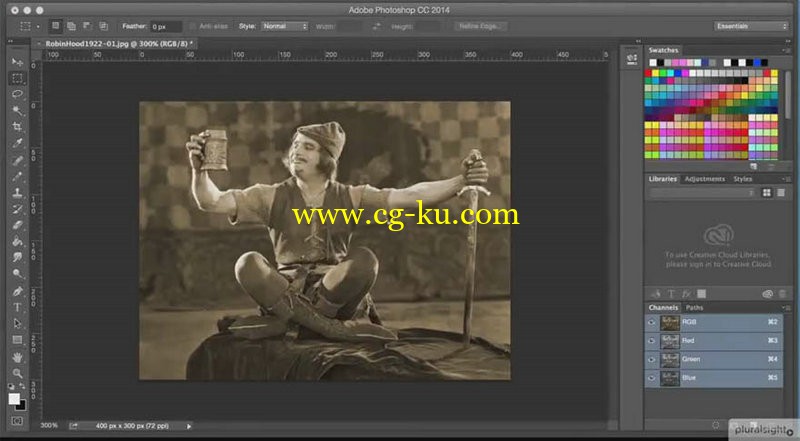Select the Brush tool
Screen dimensions: 800x441
17,177
